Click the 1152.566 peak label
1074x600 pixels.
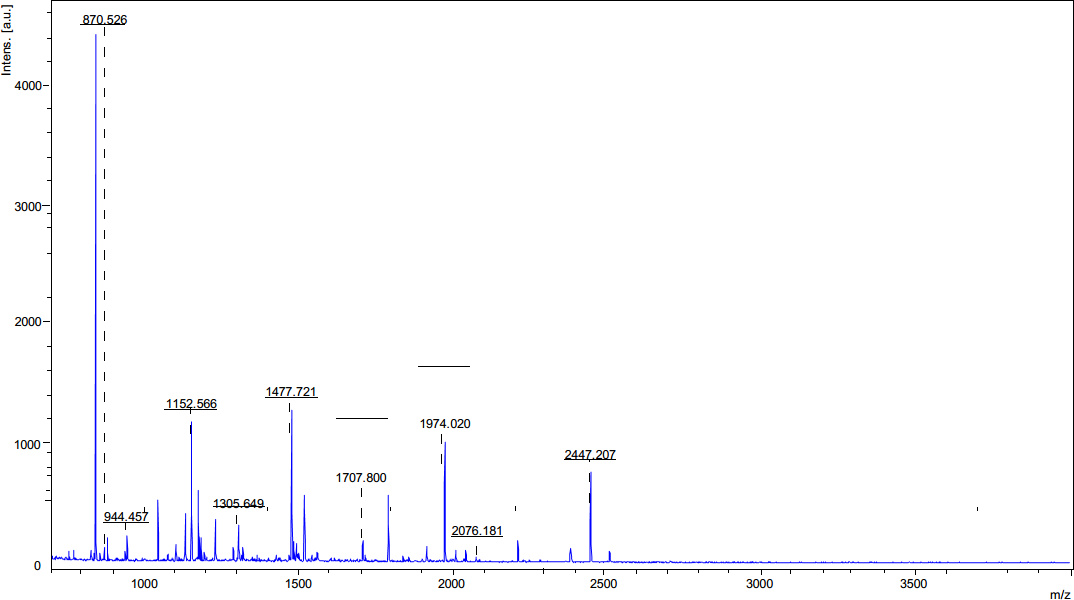pos(191,405)
